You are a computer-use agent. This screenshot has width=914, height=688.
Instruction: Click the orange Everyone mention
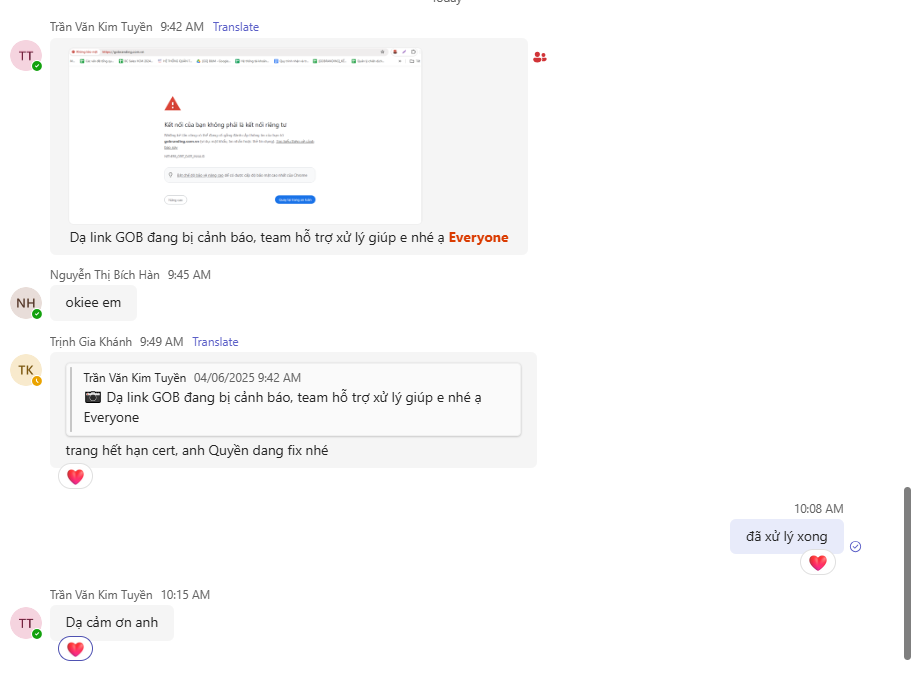(478, 238)
